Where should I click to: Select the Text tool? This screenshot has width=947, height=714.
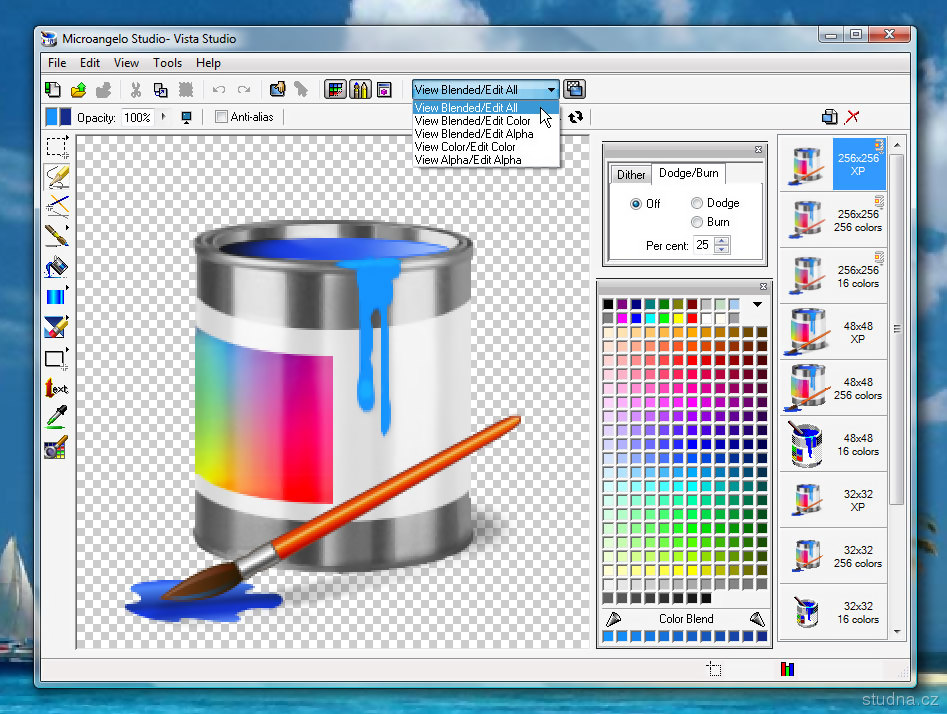coord(56,387)
